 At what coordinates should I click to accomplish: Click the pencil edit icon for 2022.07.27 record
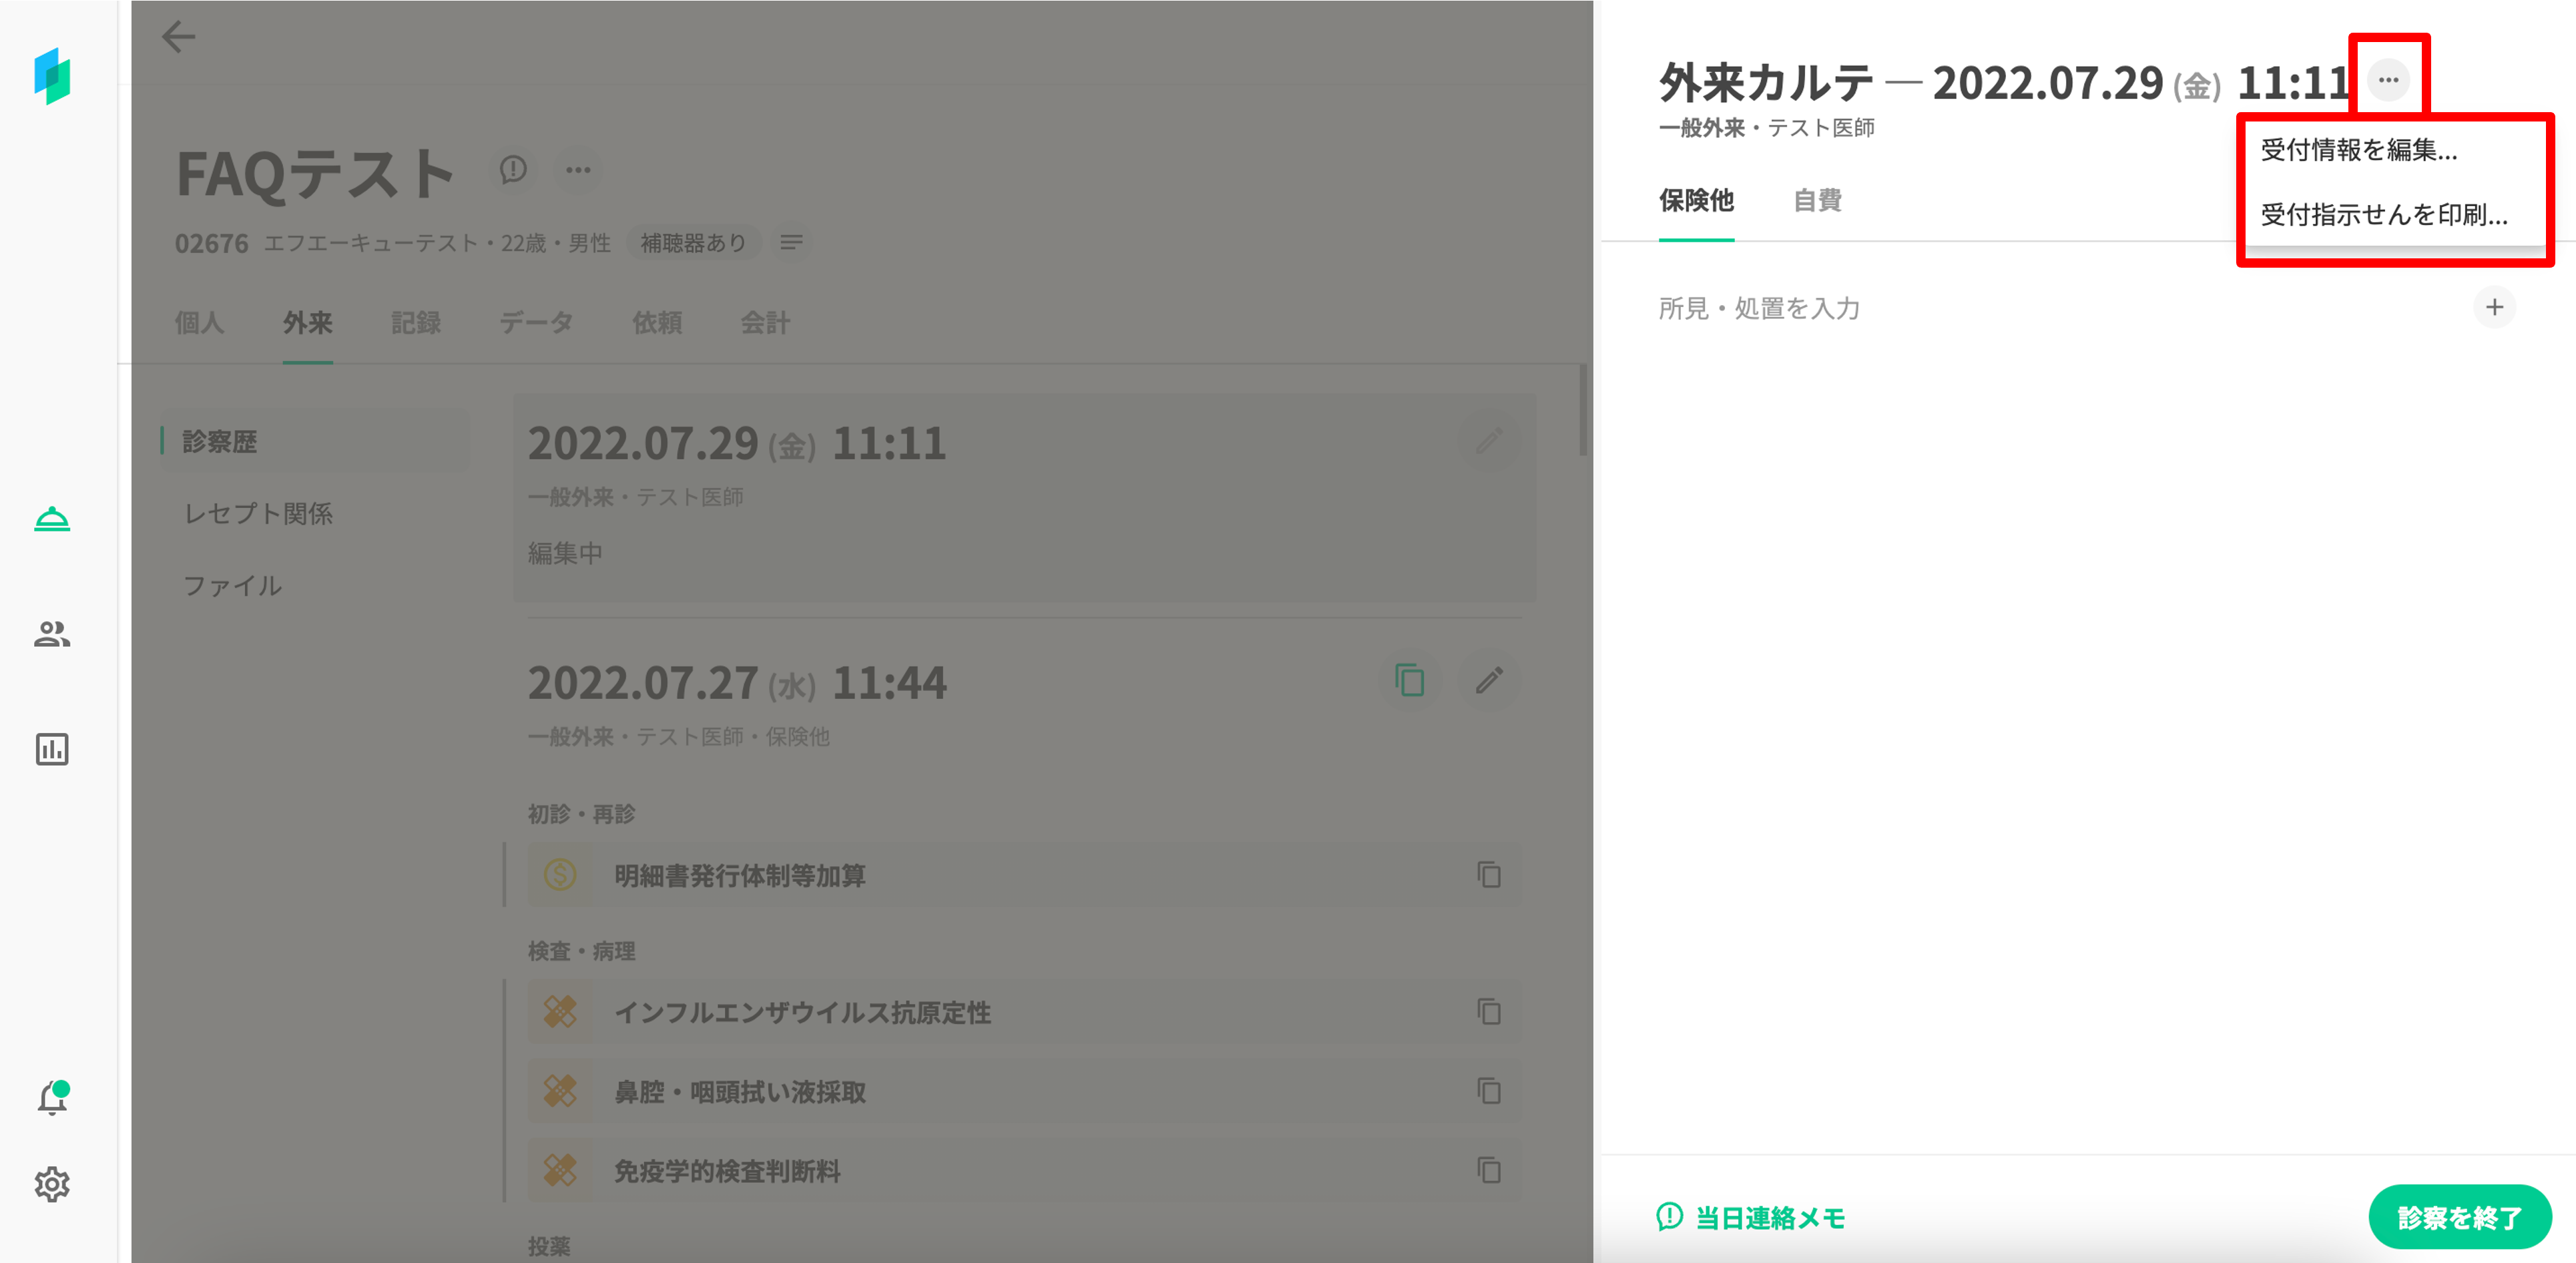tap(1489, 681)
